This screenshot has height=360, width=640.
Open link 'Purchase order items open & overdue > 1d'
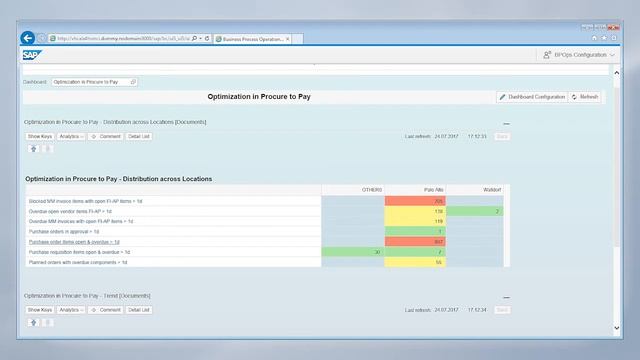click(74, 242)
